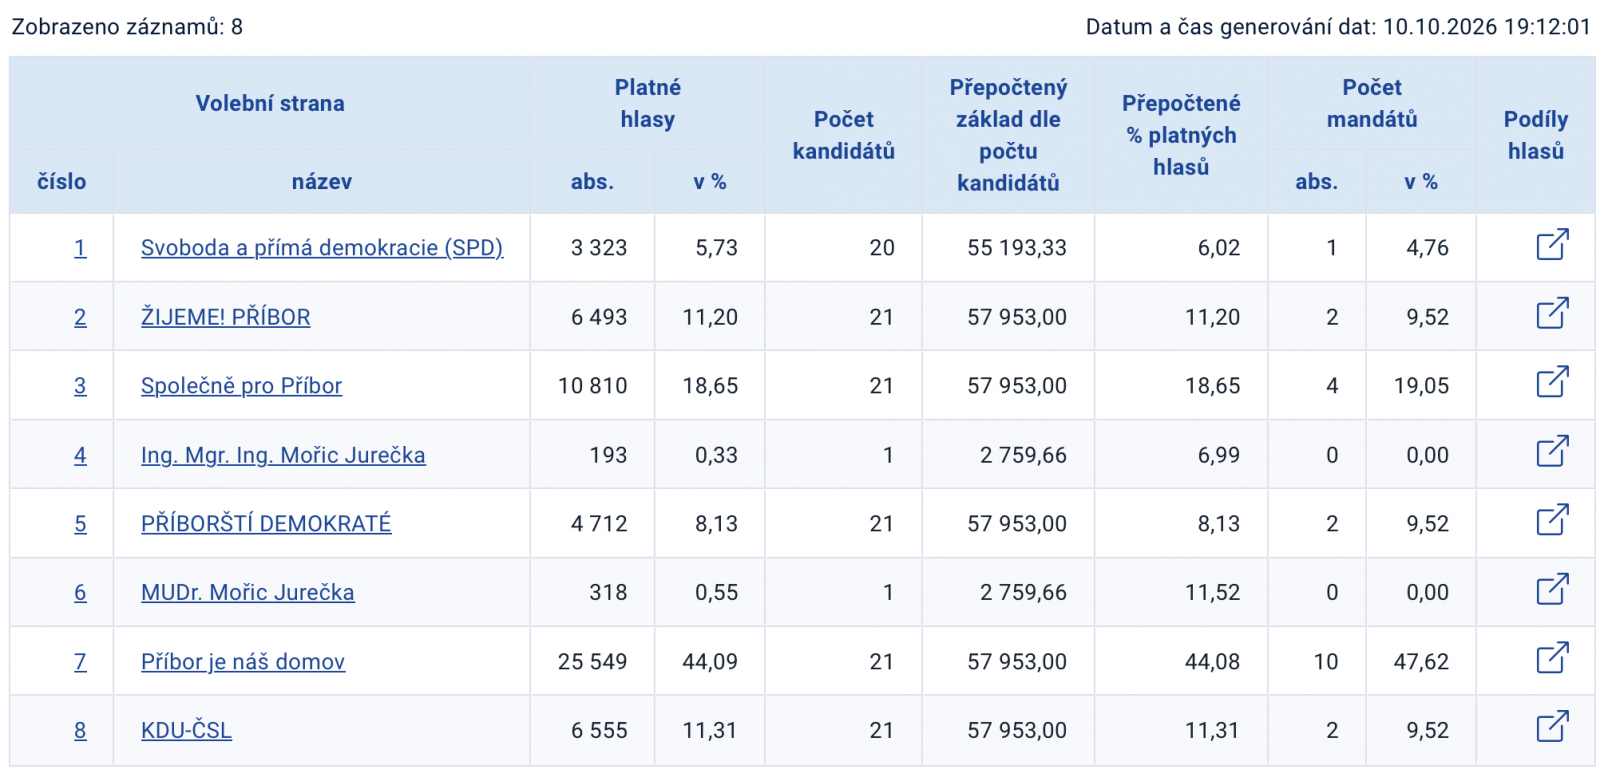Click party number 1 link

(x=80, y=248)
